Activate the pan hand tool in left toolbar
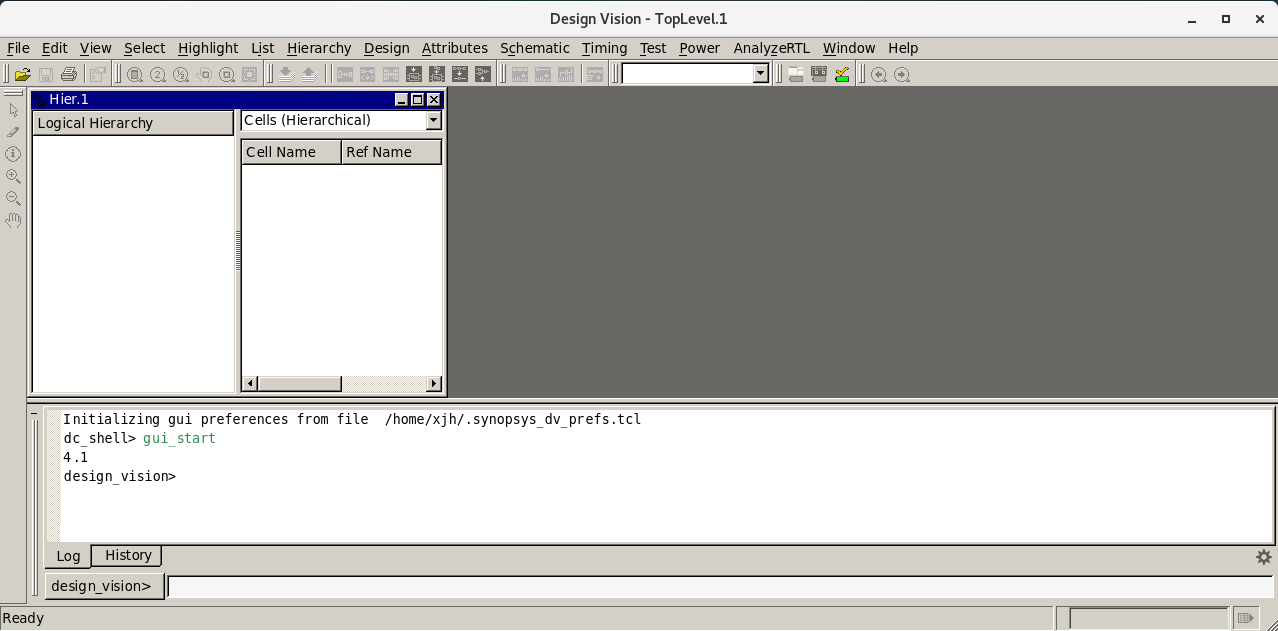This screenshot has height=631, width=1278. pos(13,221)
